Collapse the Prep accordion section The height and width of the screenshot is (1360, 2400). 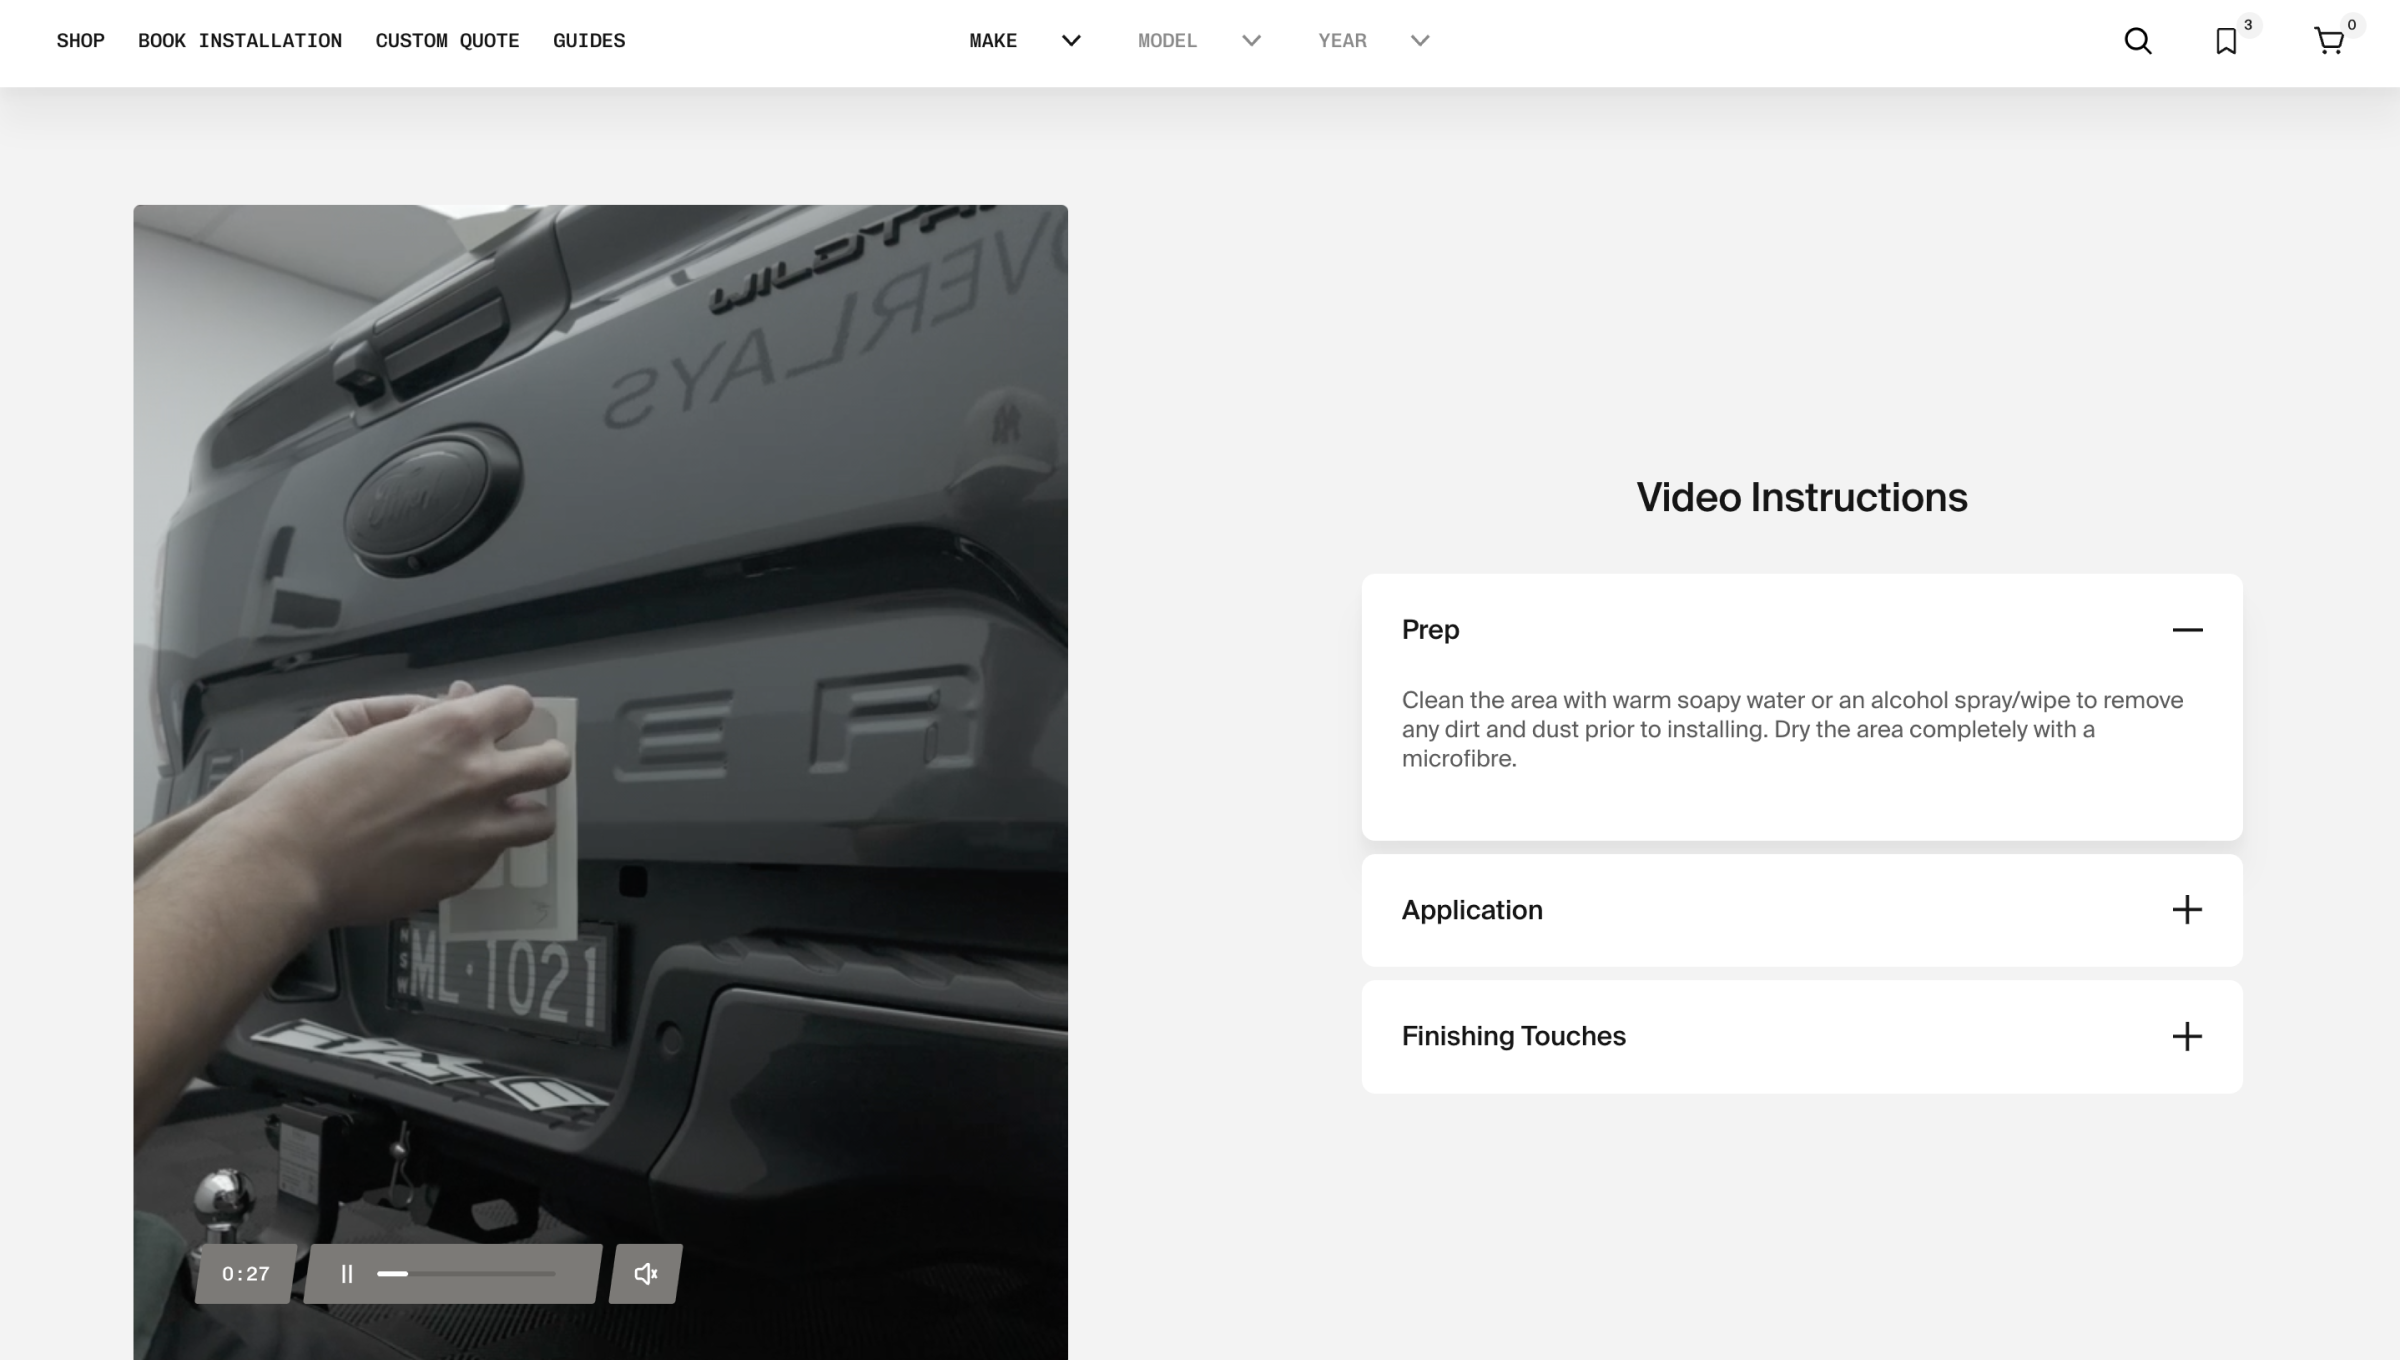pos(1430,630)
